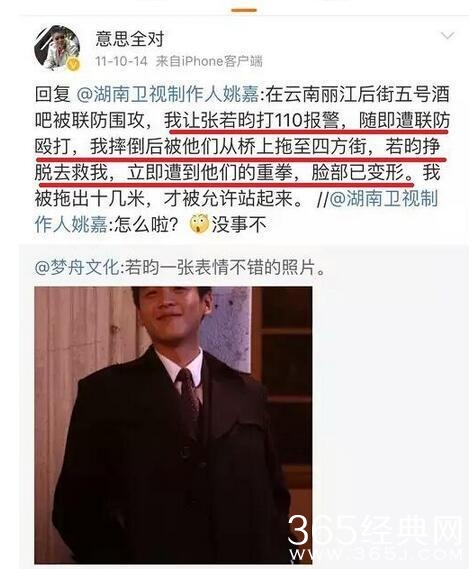Open first @湖南卫视制作人姚嘉 mention after 回复

168,94
